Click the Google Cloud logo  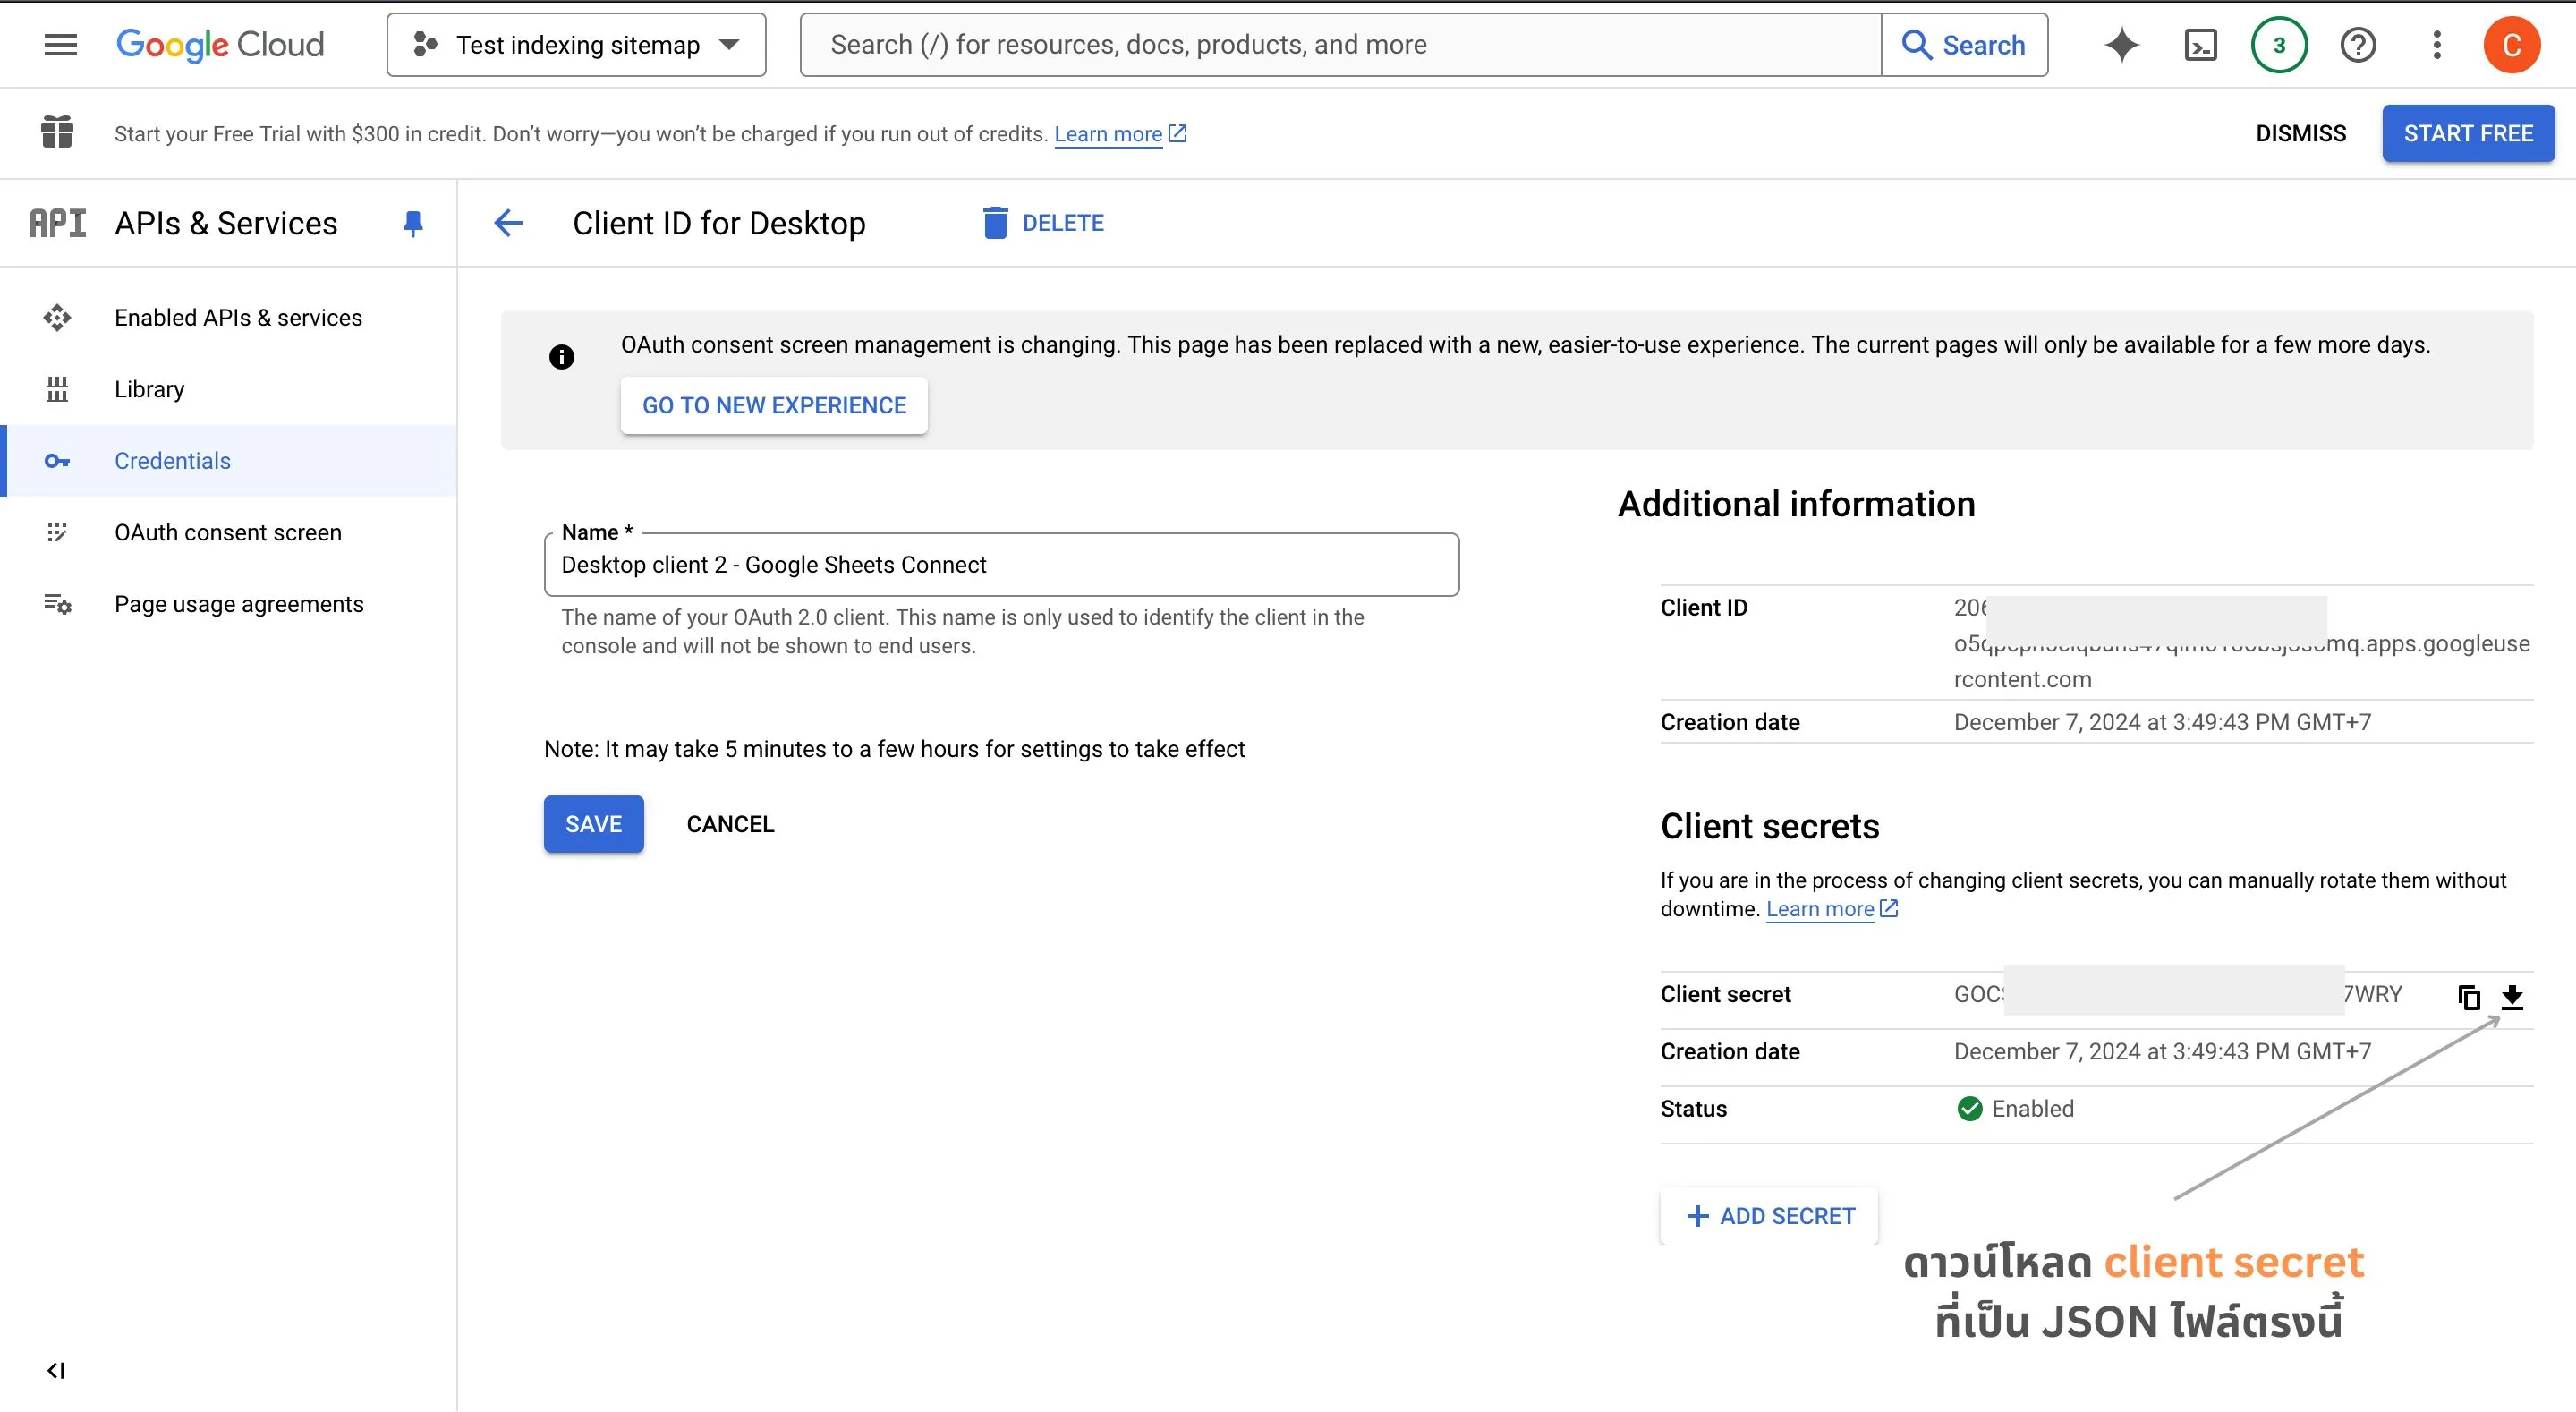point(220,45)
